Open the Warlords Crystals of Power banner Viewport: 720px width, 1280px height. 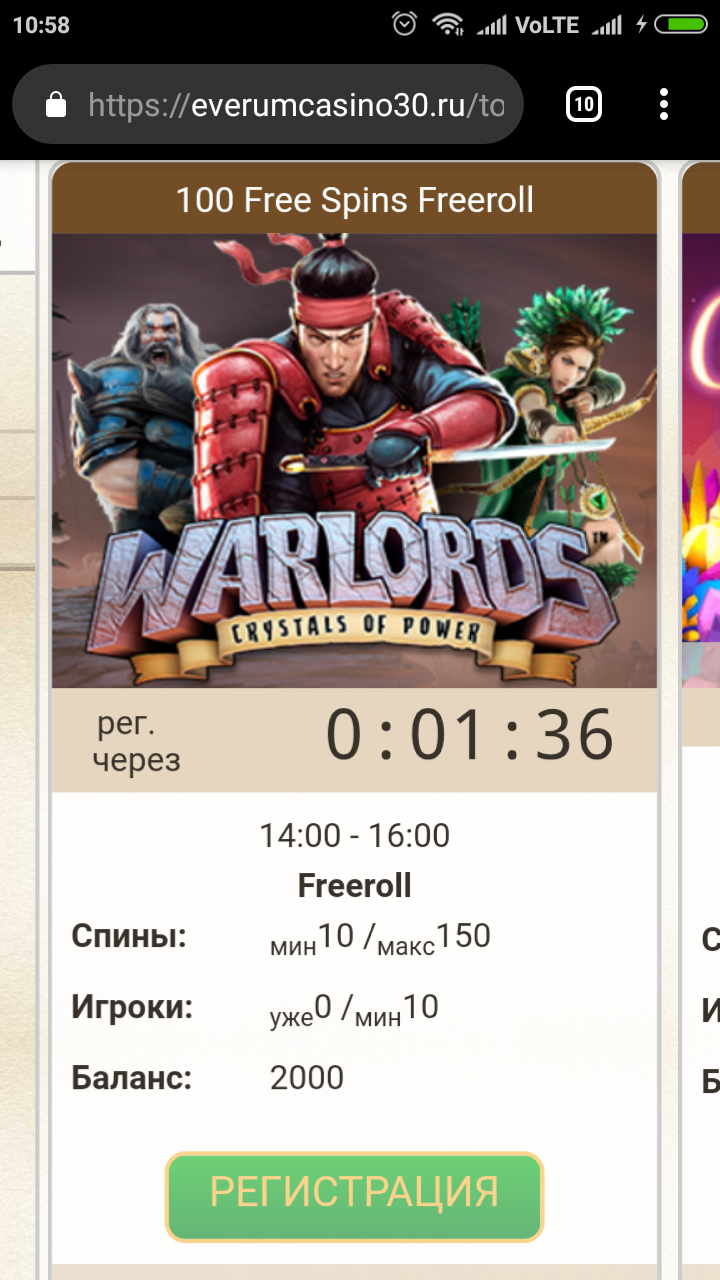point(355,461)
